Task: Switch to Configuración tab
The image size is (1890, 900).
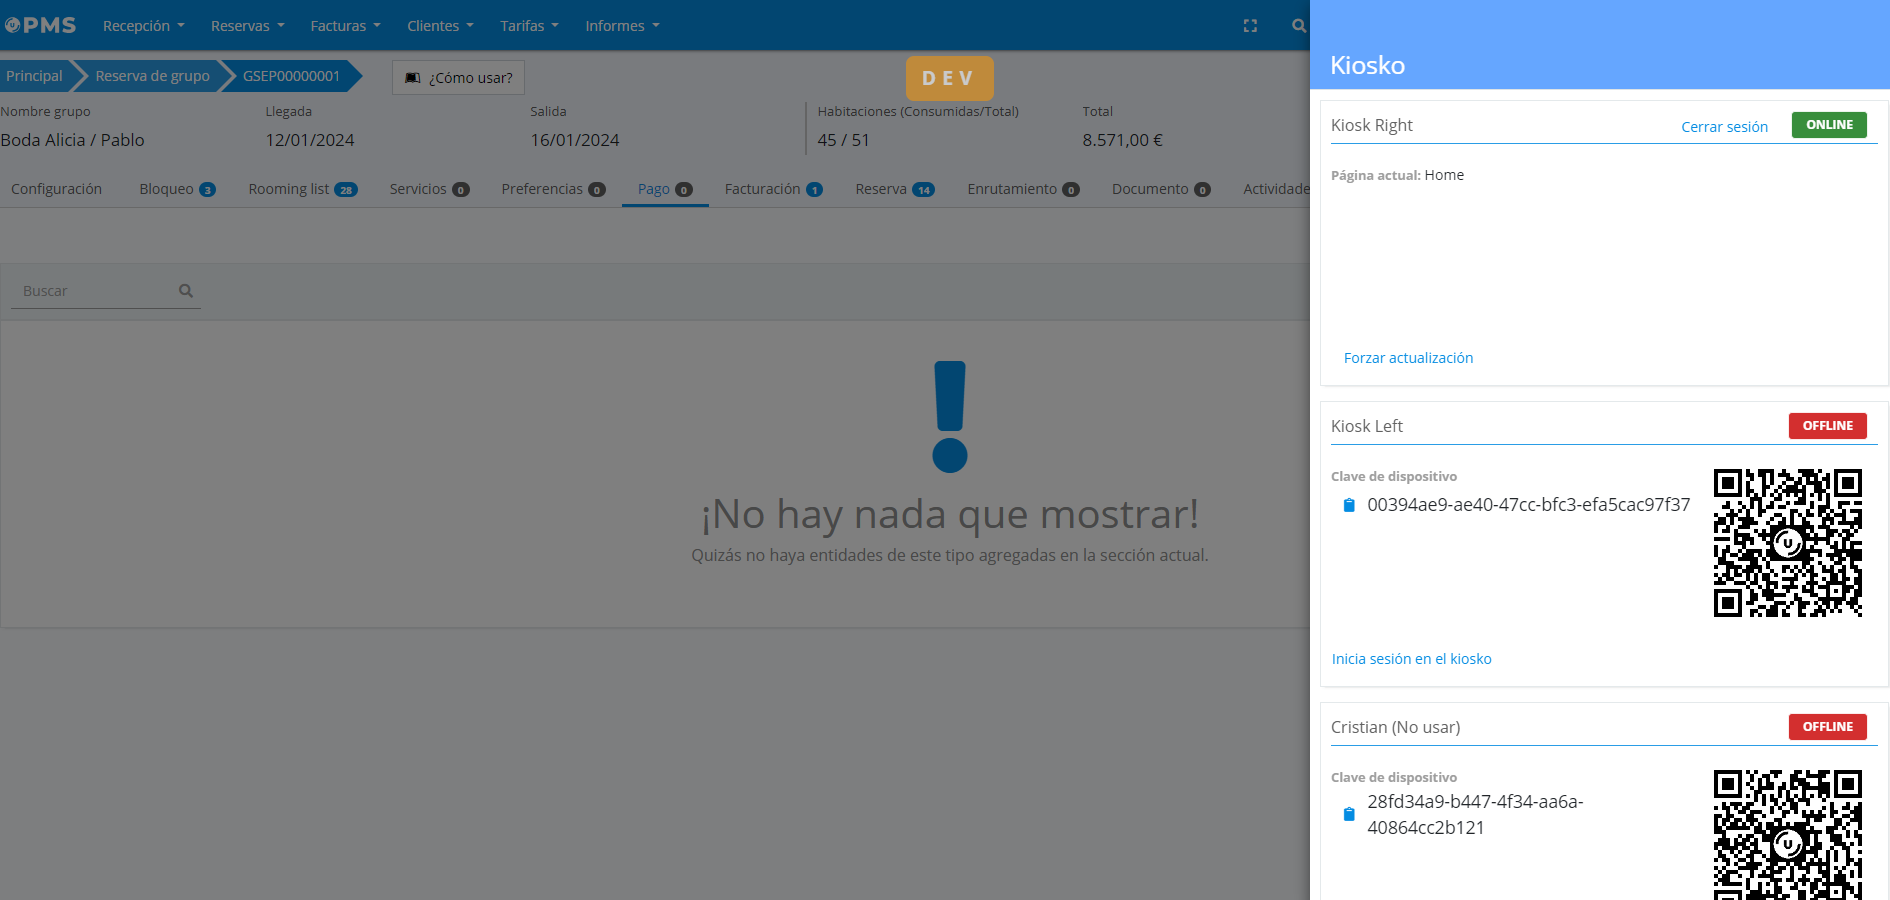Action: [56, 189]
